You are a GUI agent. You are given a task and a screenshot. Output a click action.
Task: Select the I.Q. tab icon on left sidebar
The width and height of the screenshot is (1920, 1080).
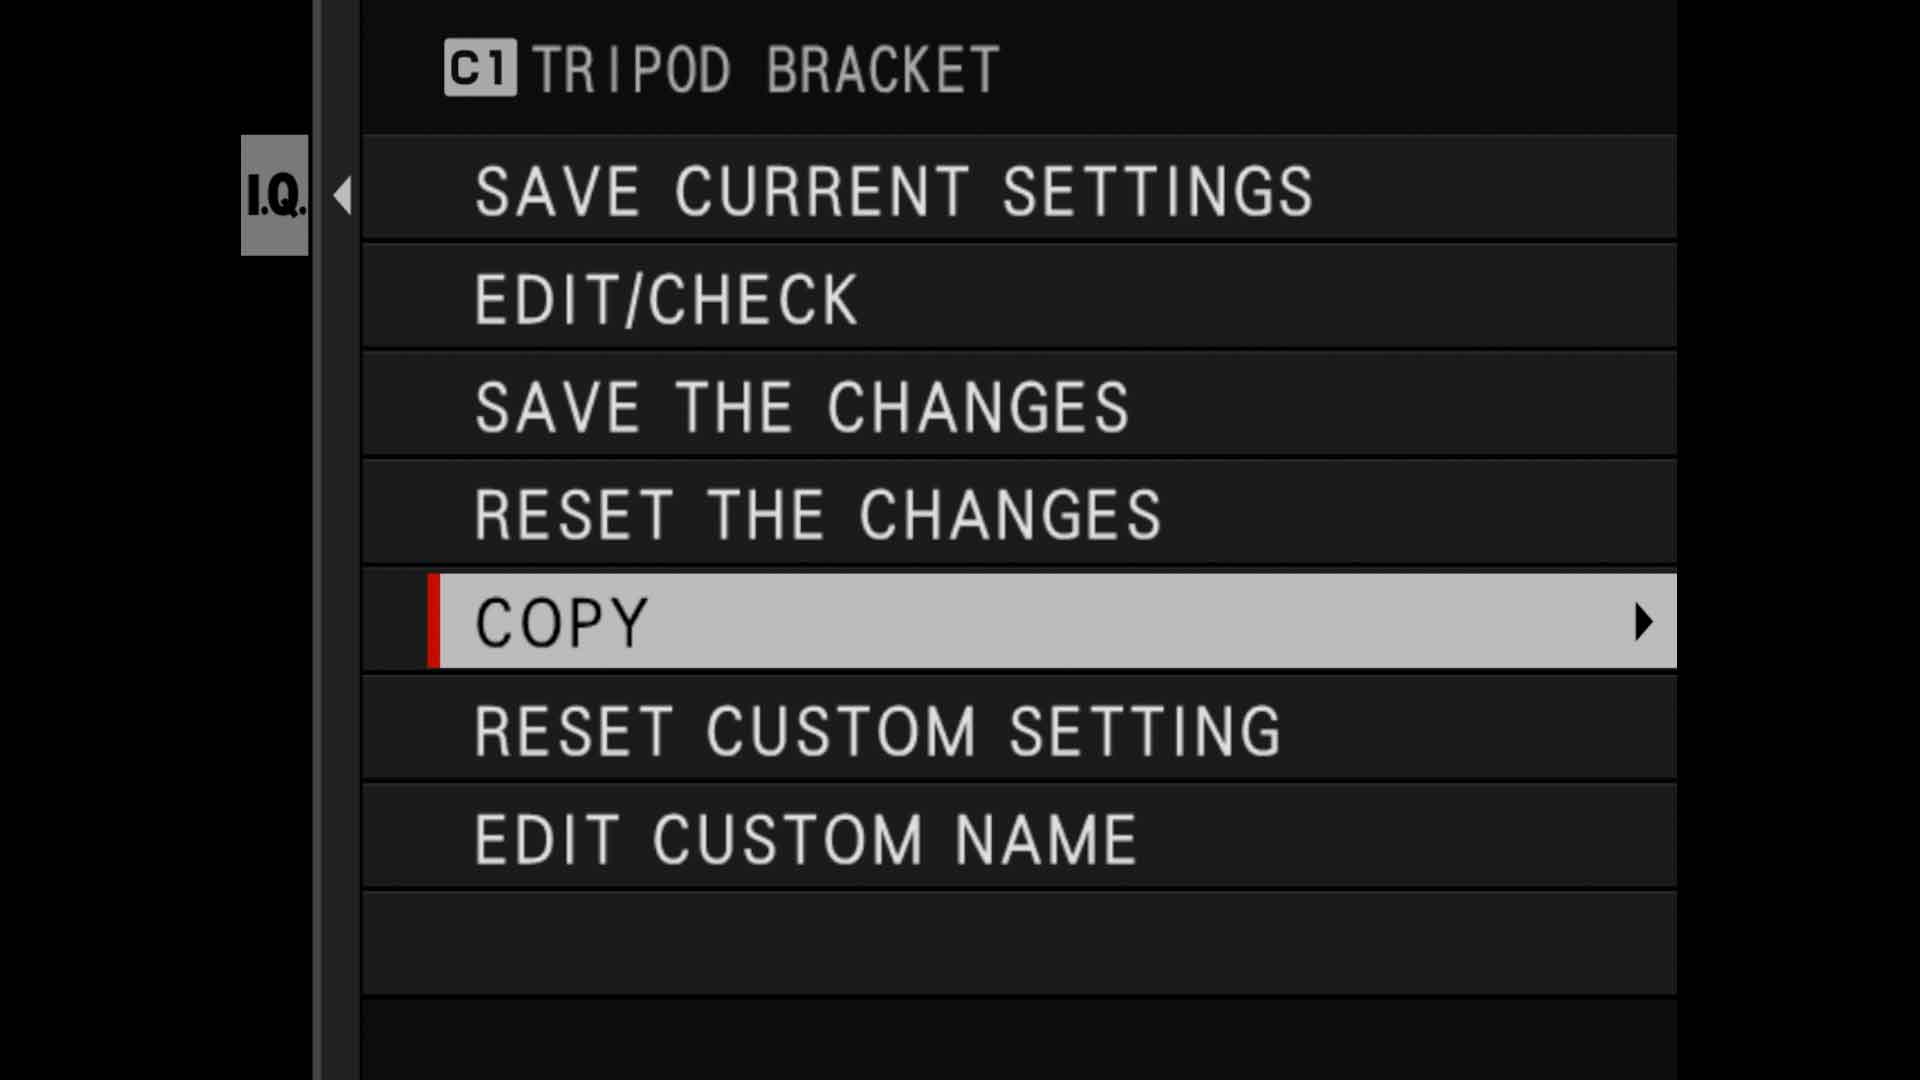coord(273,195)
